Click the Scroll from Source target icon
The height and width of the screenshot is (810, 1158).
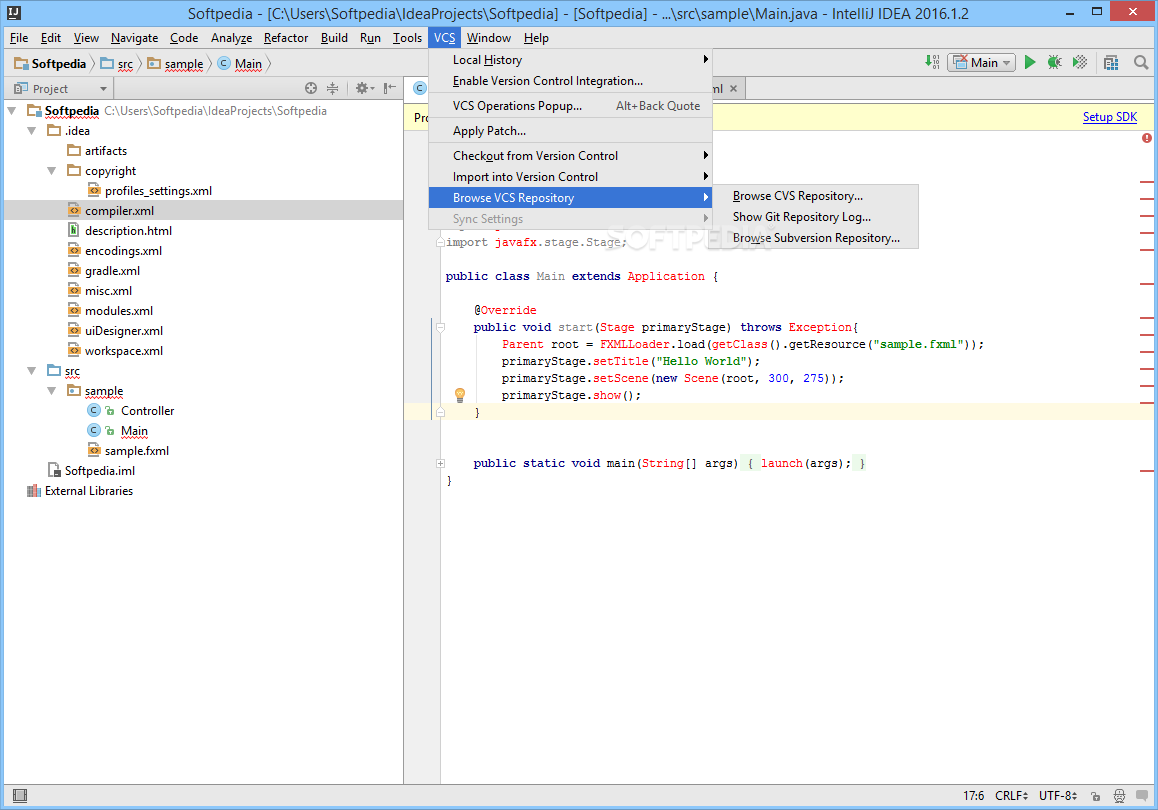tap(311, 89)
